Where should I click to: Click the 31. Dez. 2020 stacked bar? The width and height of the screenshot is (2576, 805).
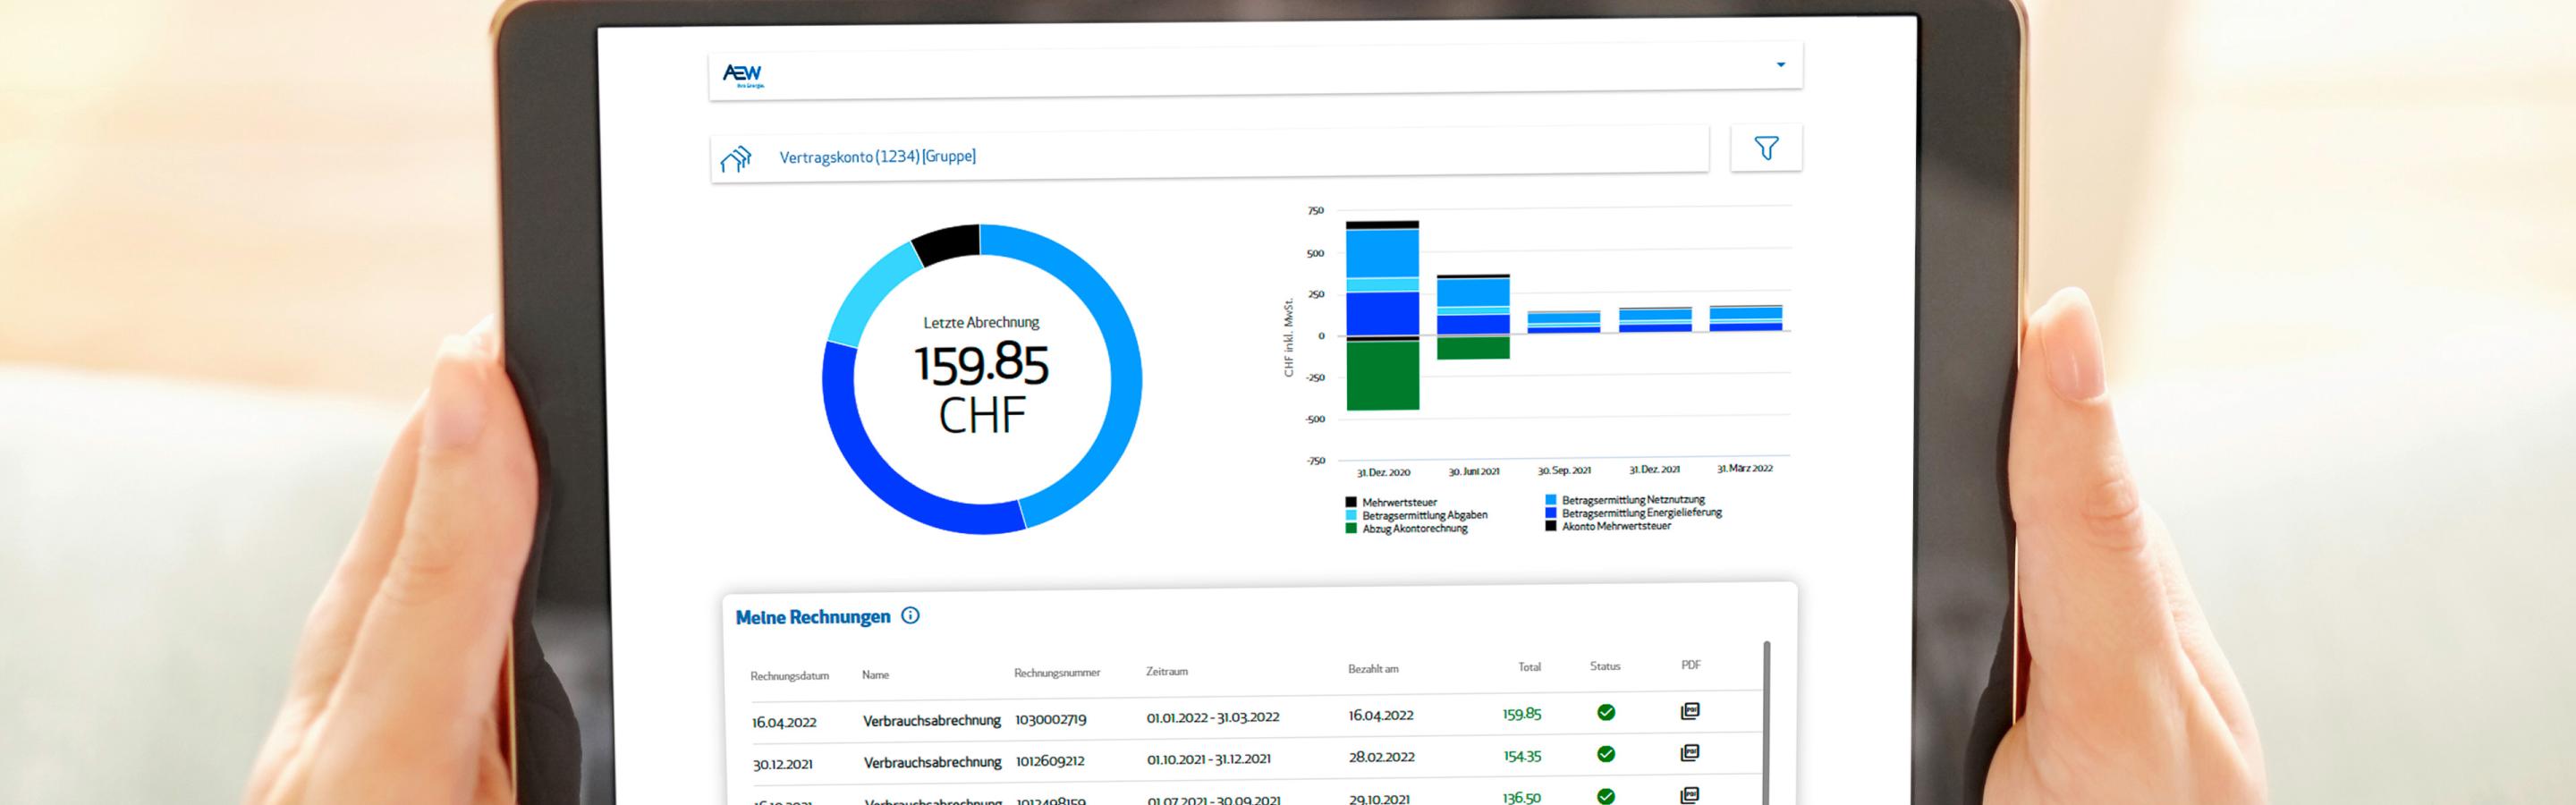(1382, 315)
